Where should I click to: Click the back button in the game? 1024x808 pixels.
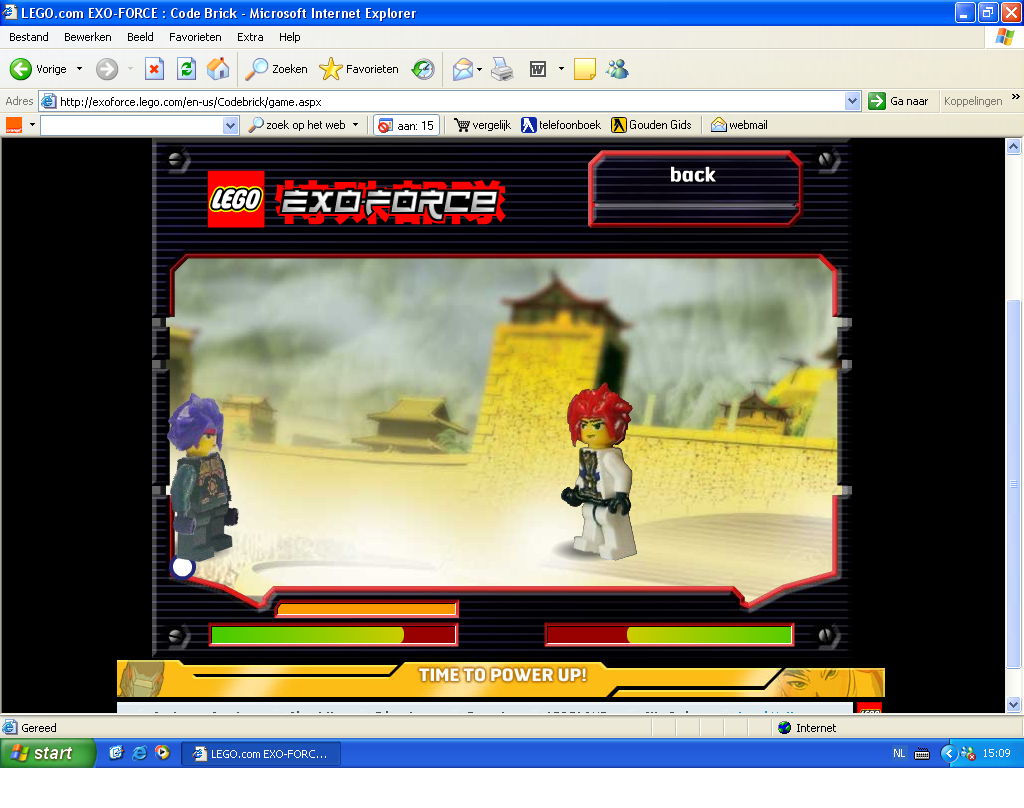pos(695,189)
